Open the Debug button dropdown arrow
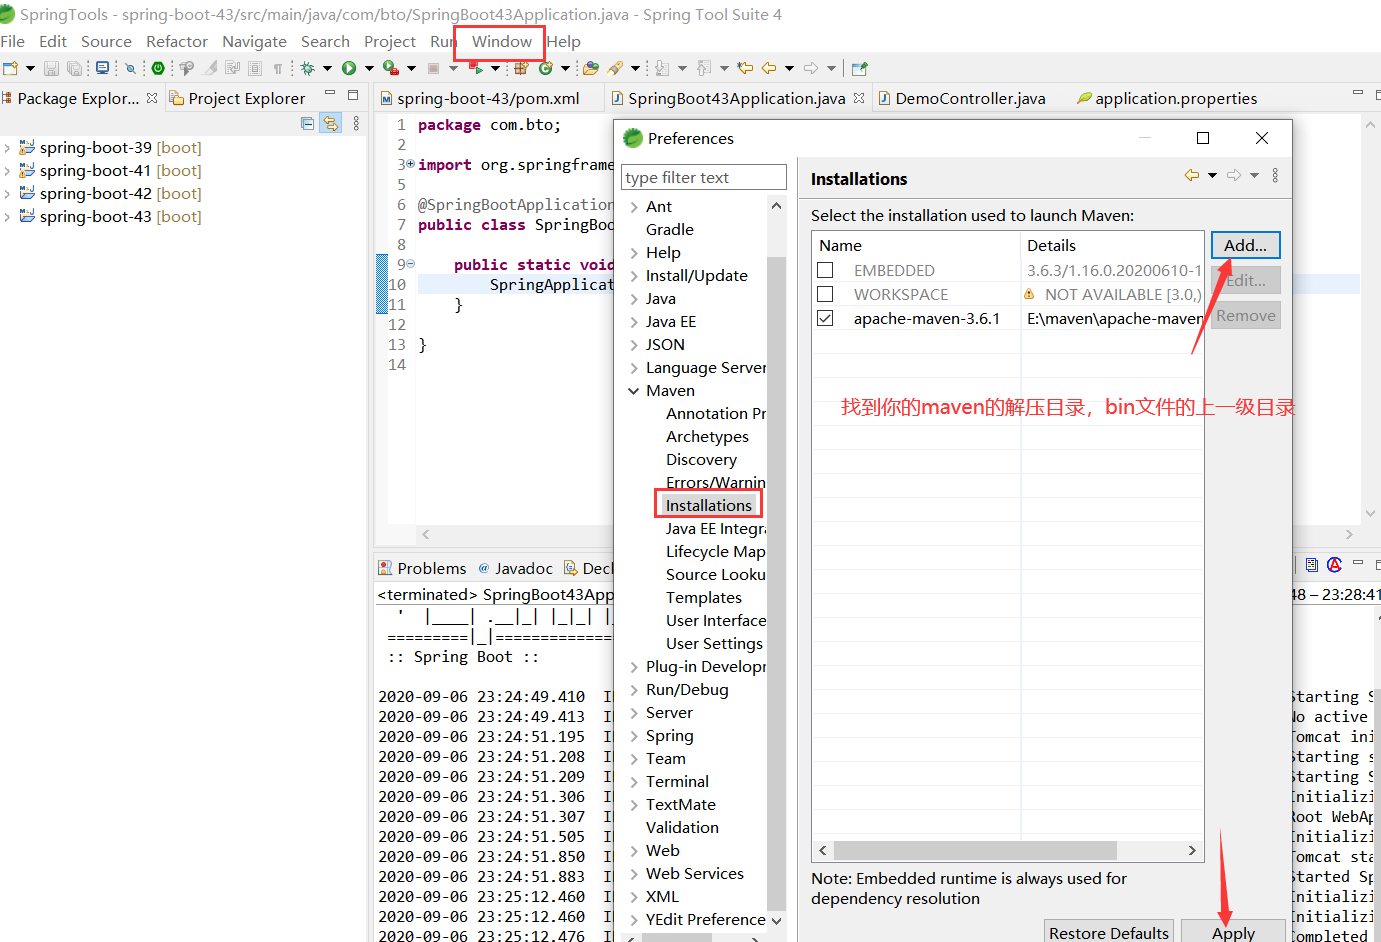 click(327, 68)
